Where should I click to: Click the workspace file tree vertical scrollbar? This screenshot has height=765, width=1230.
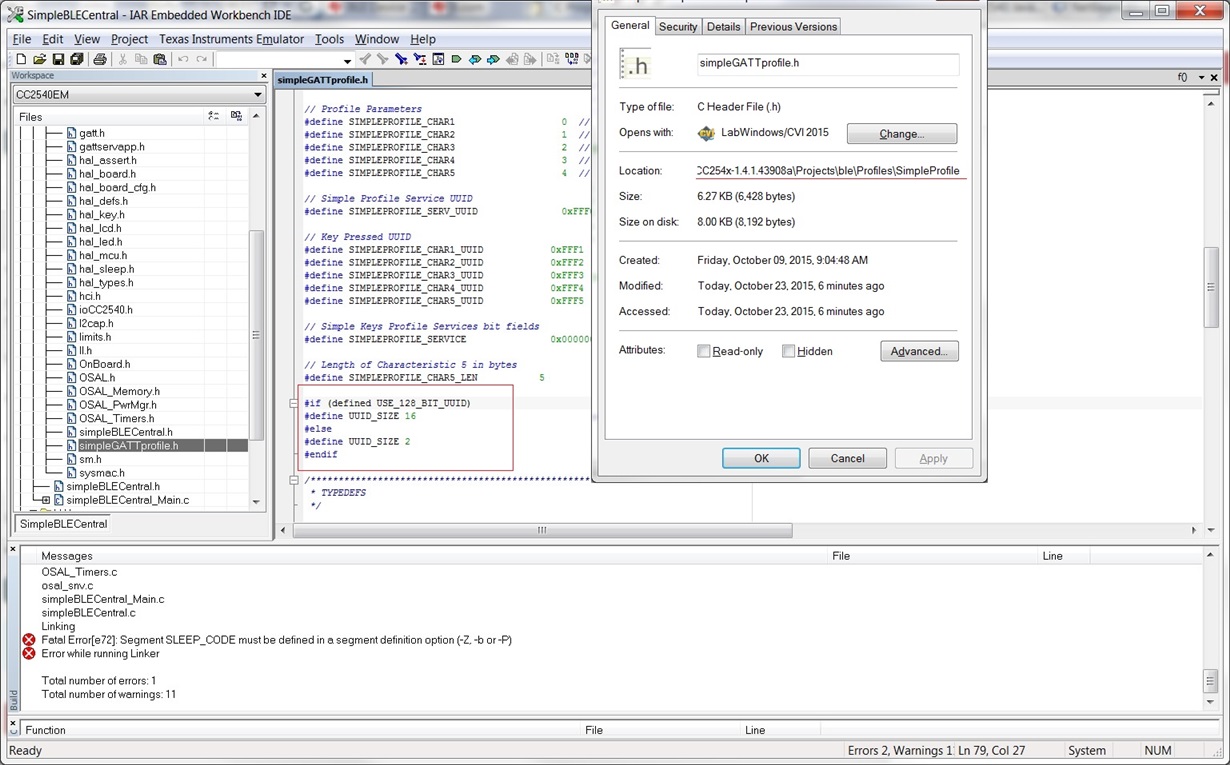(256, 335)
